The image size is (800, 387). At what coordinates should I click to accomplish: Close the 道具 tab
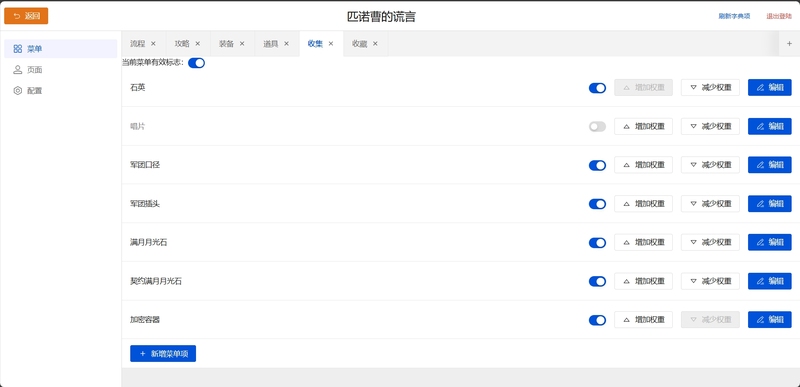286,44
